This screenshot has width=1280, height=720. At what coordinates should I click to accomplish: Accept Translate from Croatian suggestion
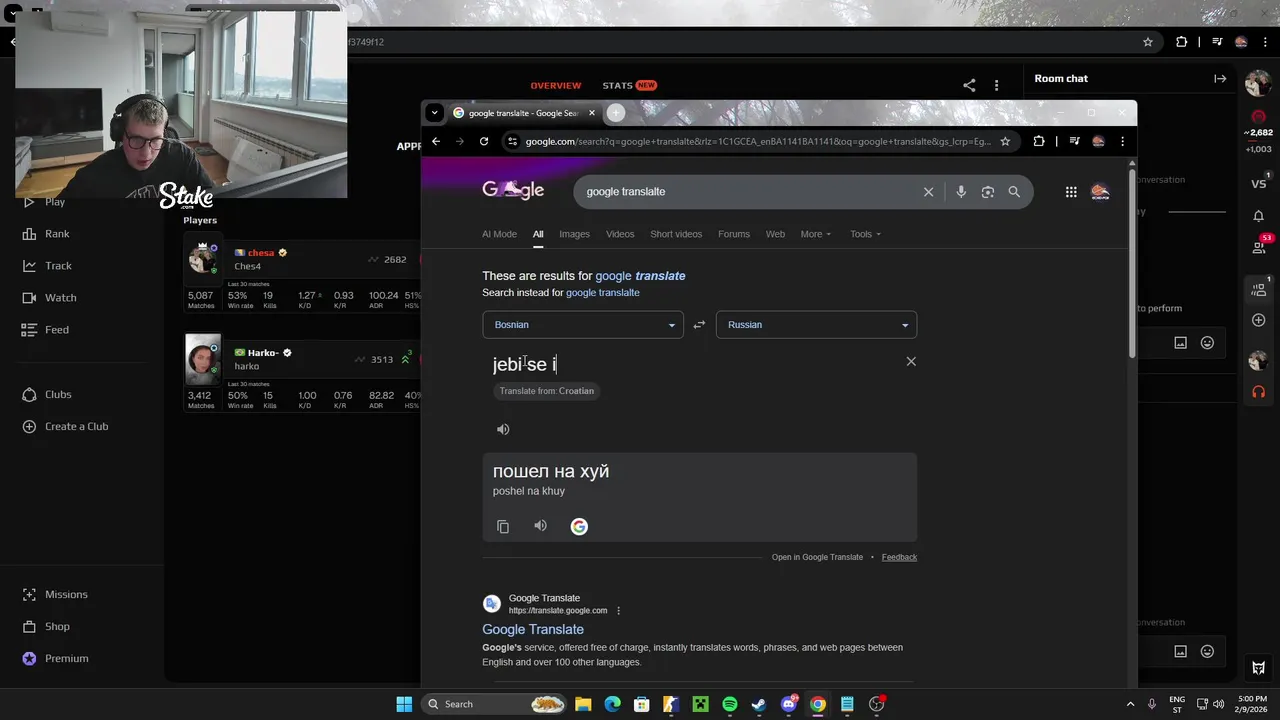tap(547, 391)
